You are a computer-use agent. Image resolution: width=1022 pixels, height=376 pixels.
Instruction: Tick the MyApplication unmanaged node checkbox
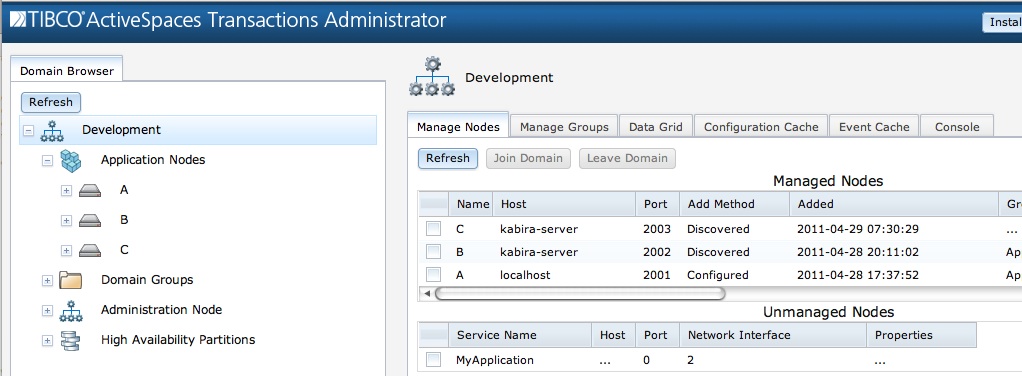[433, 360]
